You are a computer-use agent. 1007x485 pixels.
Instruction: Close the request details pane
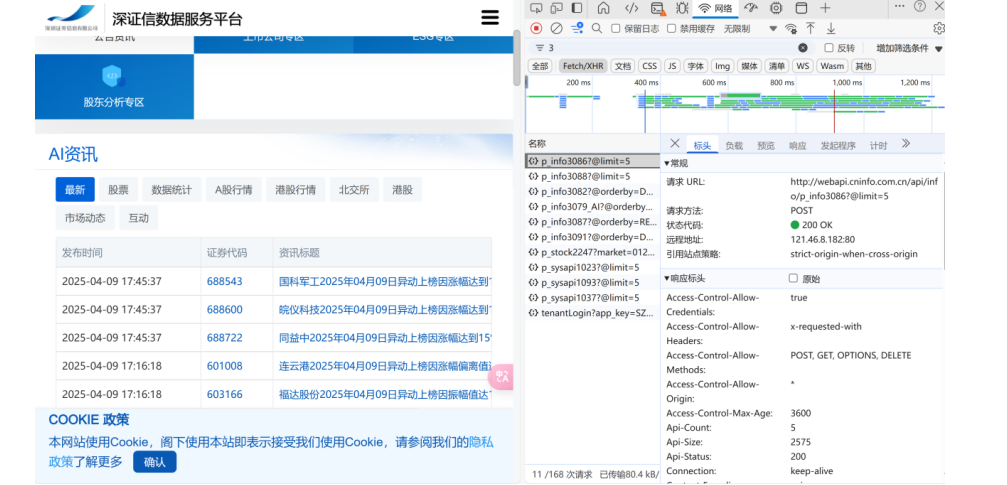(674, 143)
